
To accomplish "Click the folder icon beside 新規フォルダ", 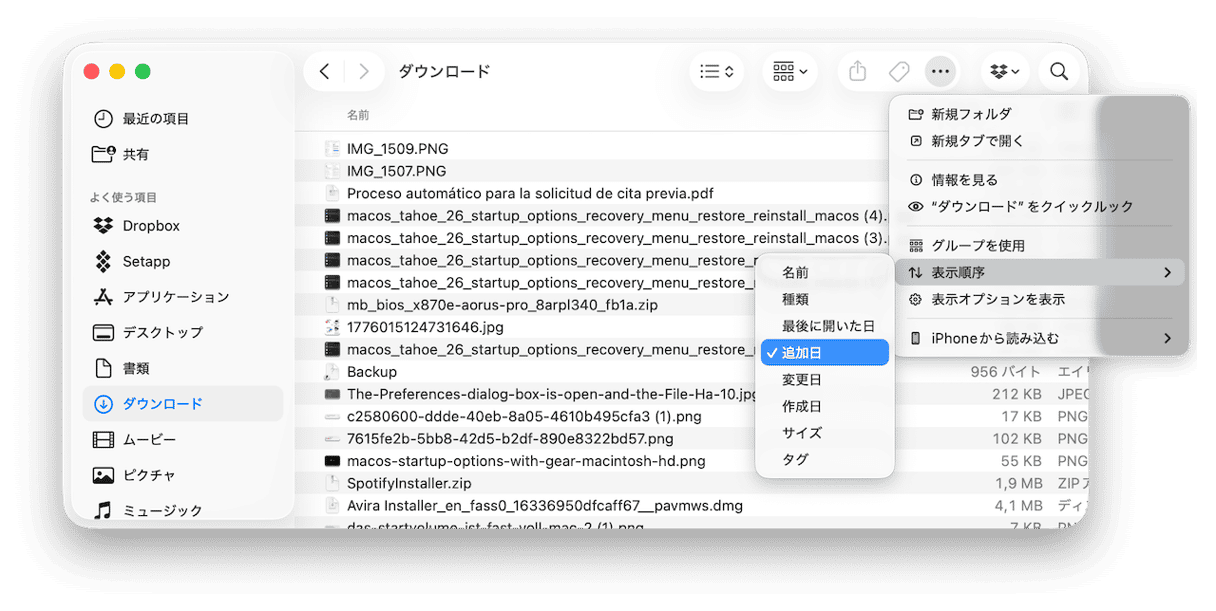I will (915, 114).
